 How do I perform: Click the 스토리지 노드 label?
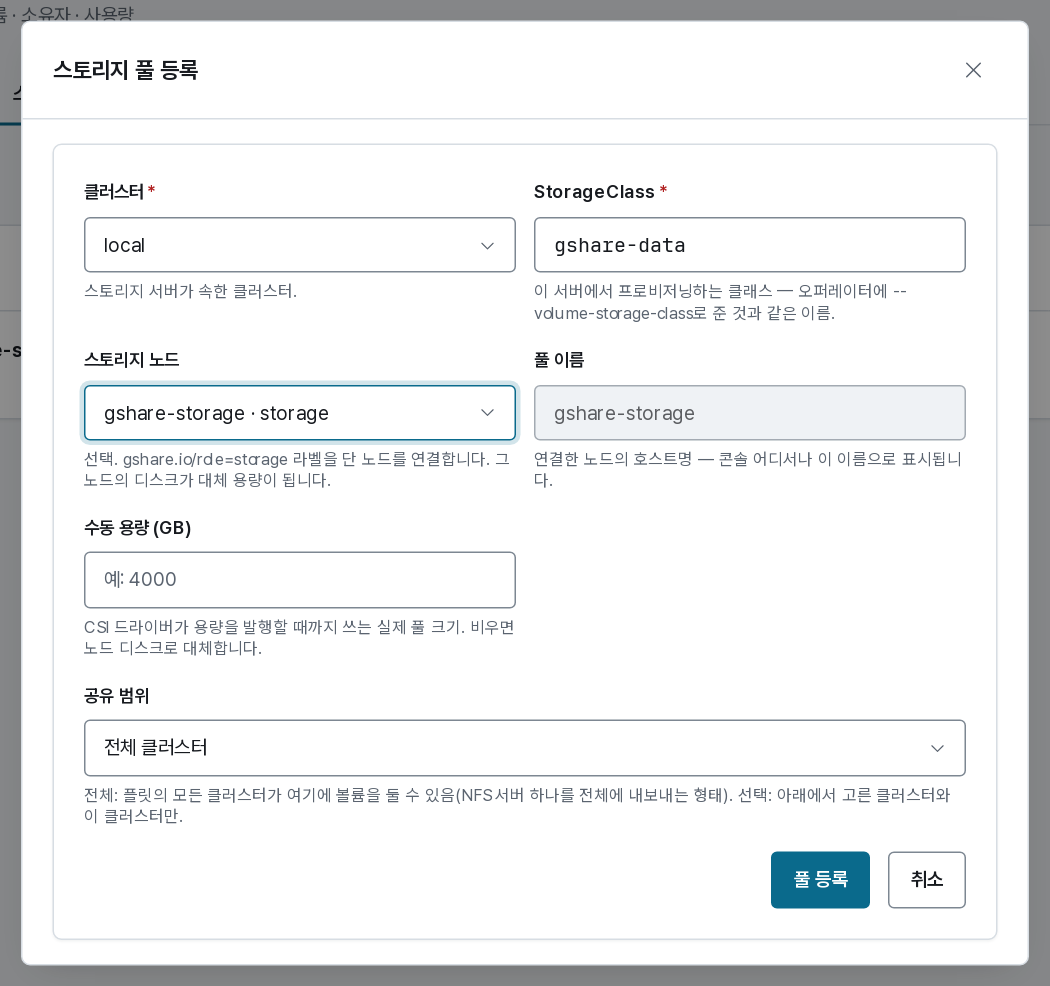[131, 360]
